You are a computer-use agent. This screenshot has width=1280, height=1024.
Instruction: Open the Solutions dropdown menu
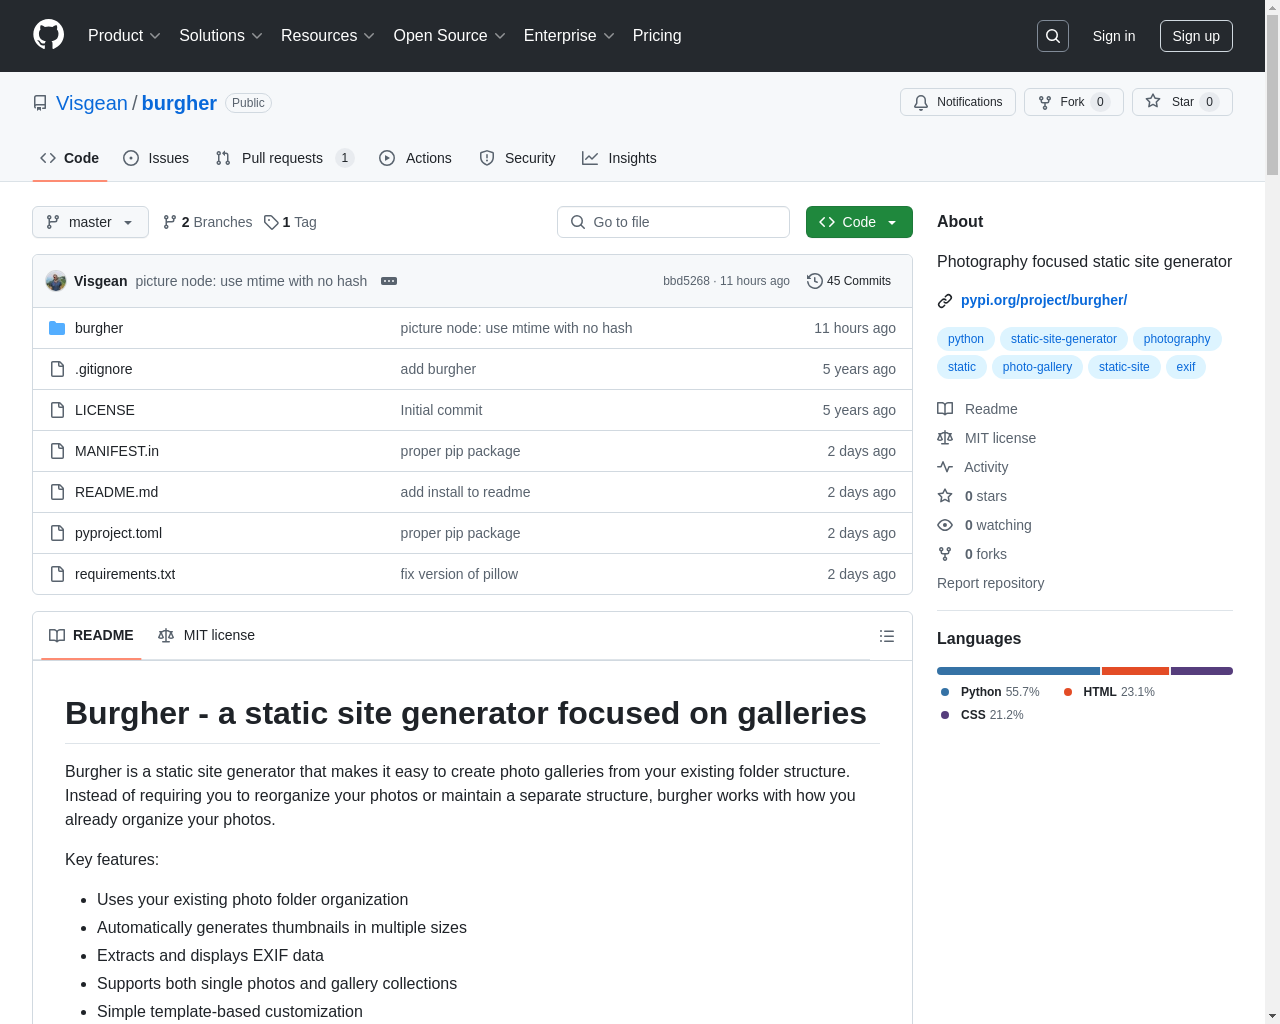(x=221, y=36)
